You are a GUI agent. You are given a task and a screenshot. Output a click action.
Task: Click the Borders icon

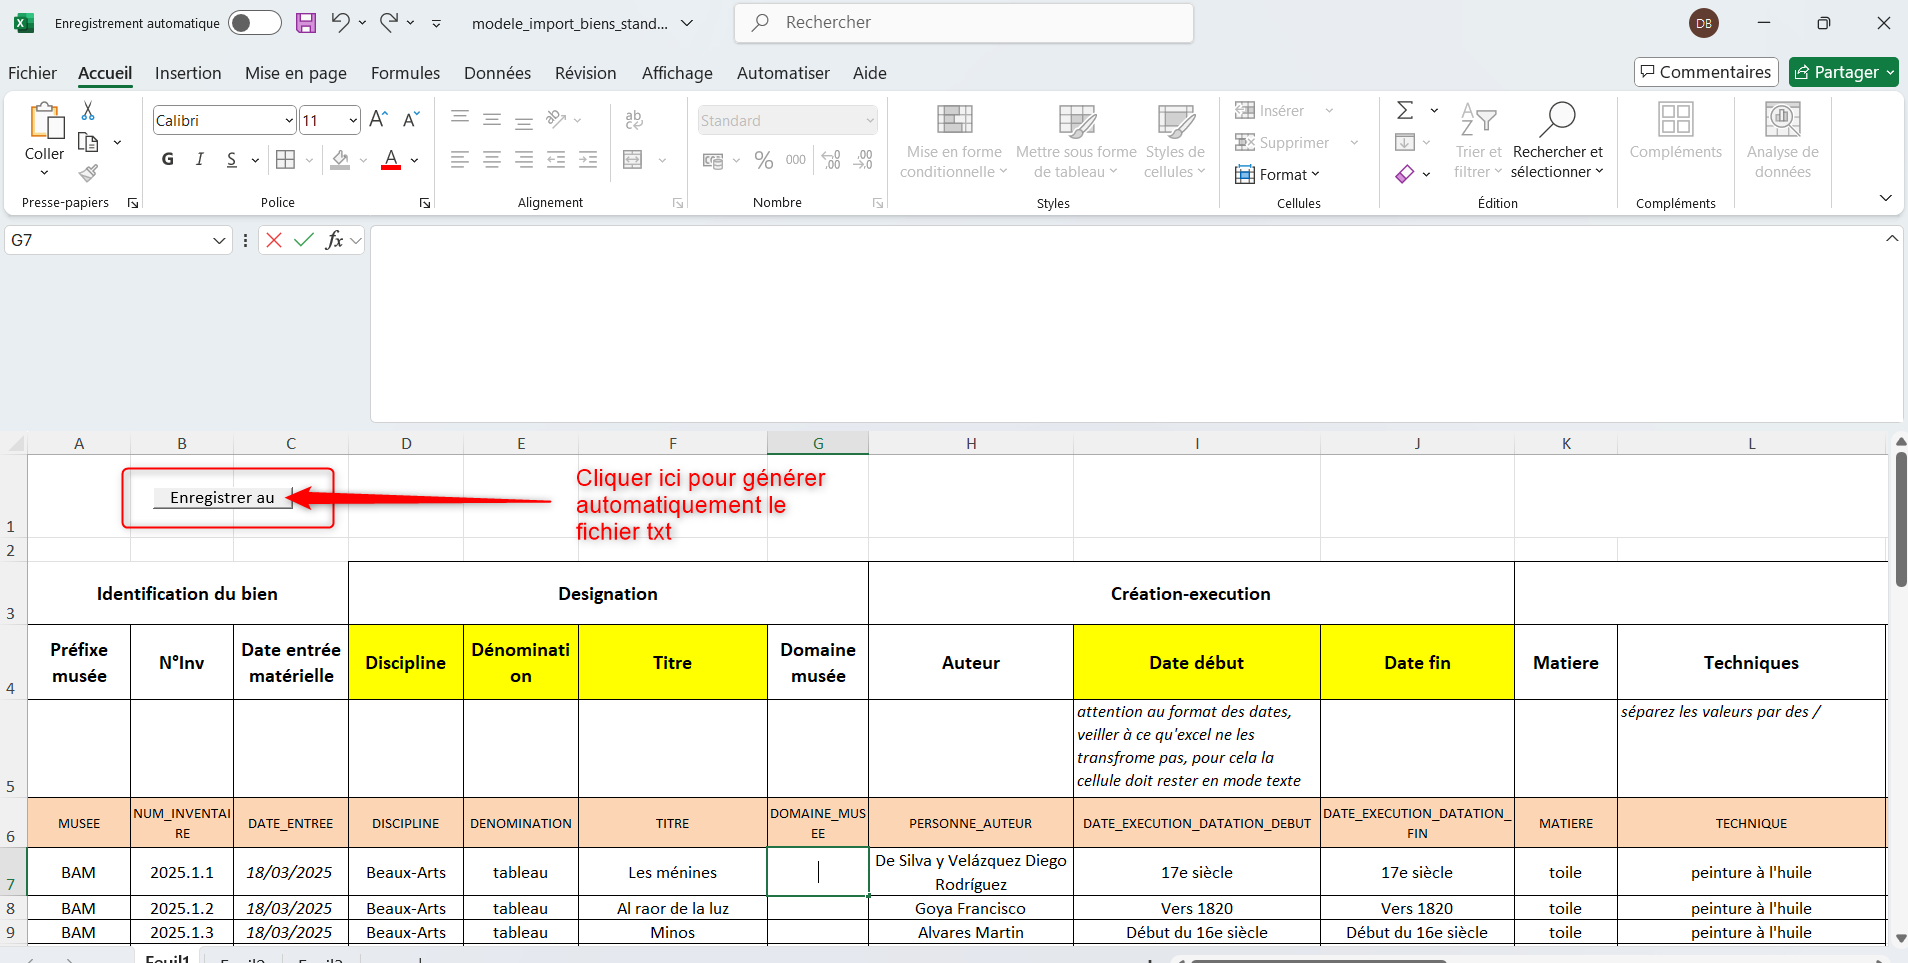click(286, 159)
